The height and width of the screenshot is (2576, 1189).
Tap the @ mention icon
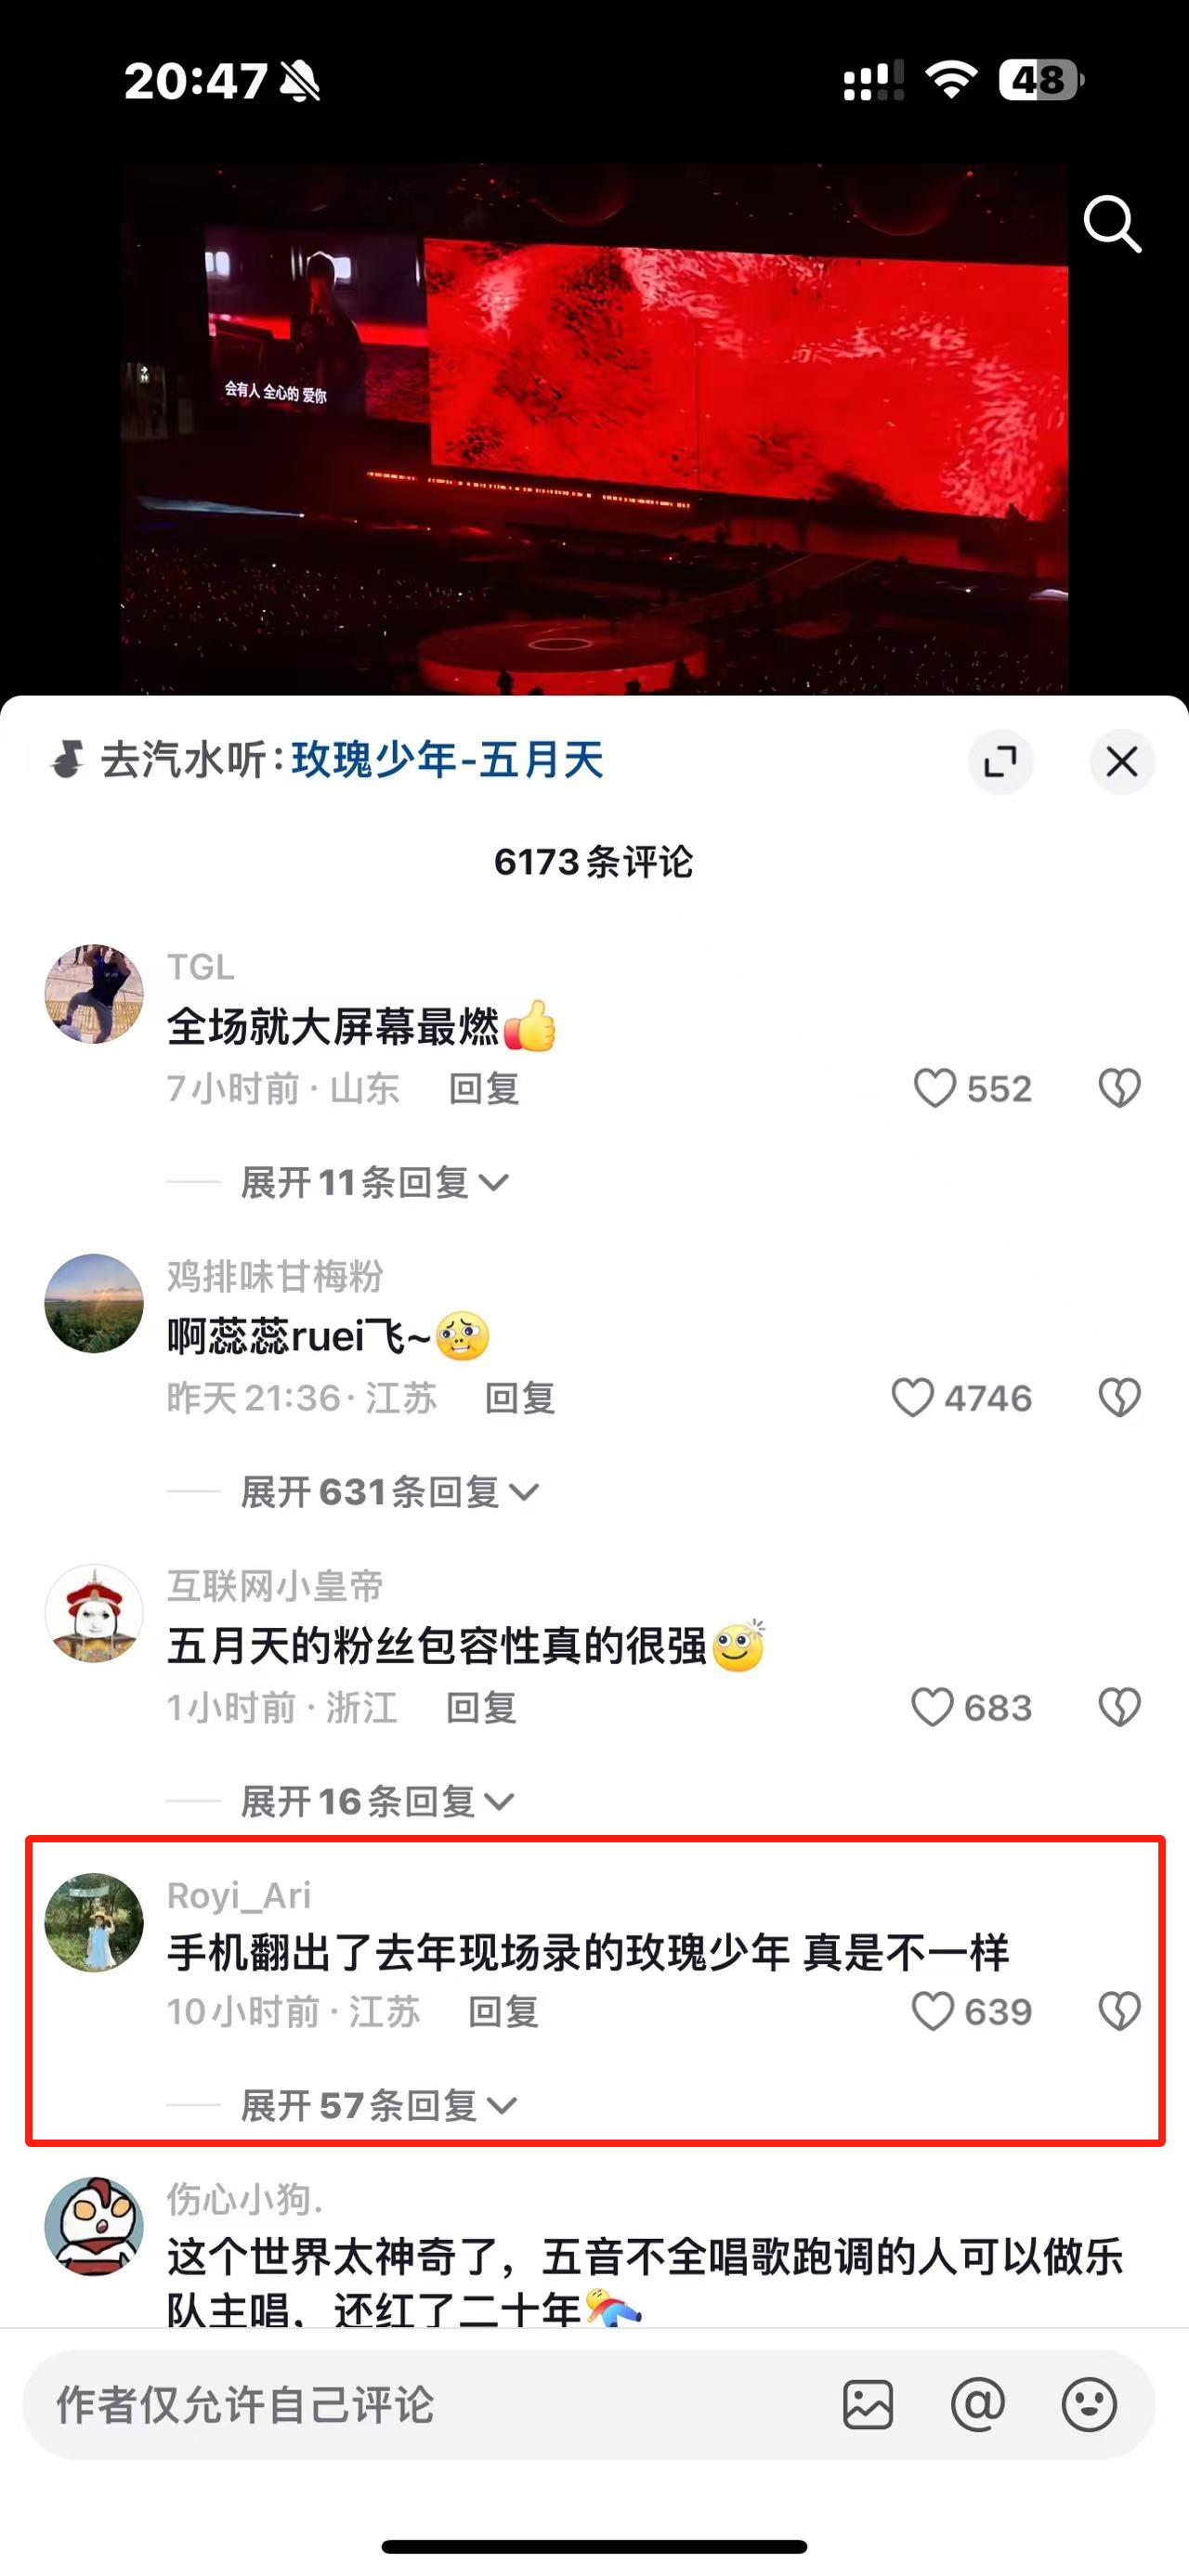[978, 2405]
